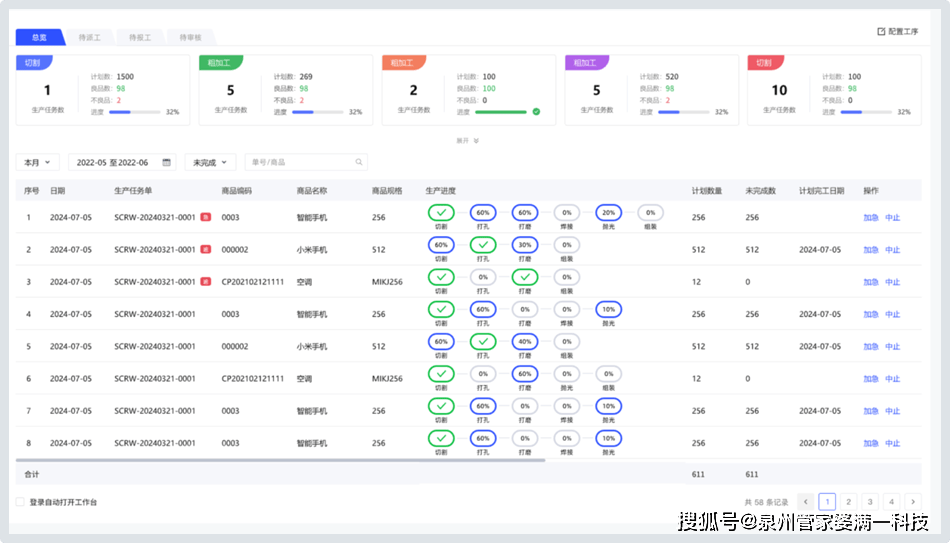Go to page 2
This screenshot has height=543, width=950.
point(848,502)
